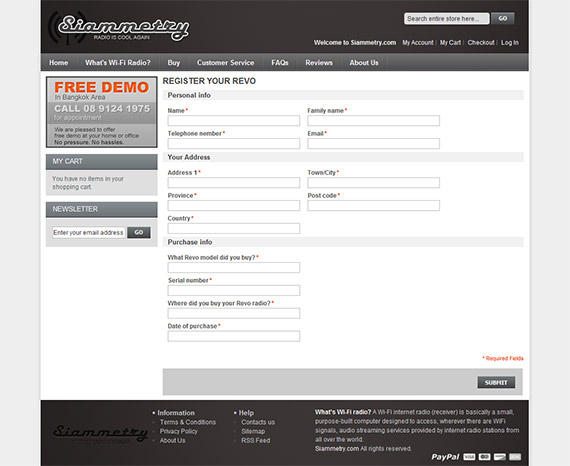Click the Name input field
570x466 pixels.
234,121
